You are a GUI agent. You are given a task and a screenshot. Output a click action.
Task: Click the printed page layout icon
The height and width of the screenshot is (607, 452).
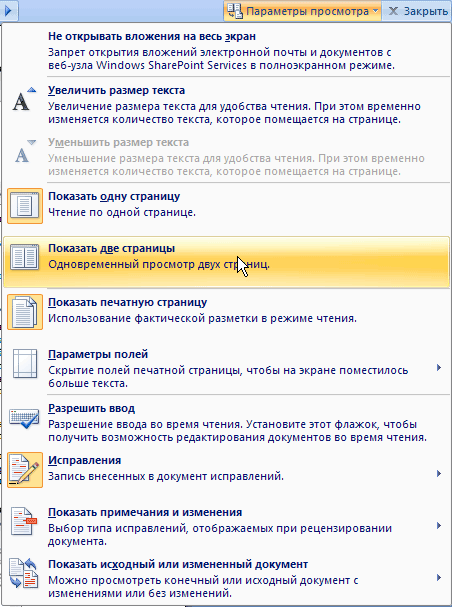coord(25,312)
